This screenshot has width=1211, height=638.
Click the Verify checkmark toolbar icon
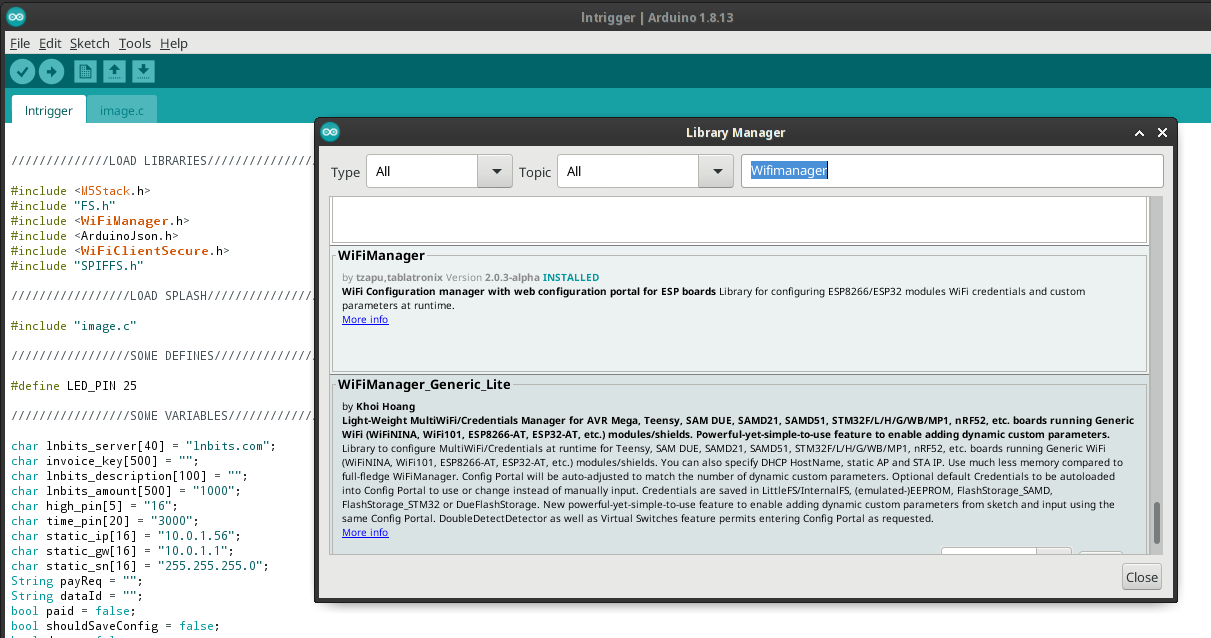coord(22,71)
